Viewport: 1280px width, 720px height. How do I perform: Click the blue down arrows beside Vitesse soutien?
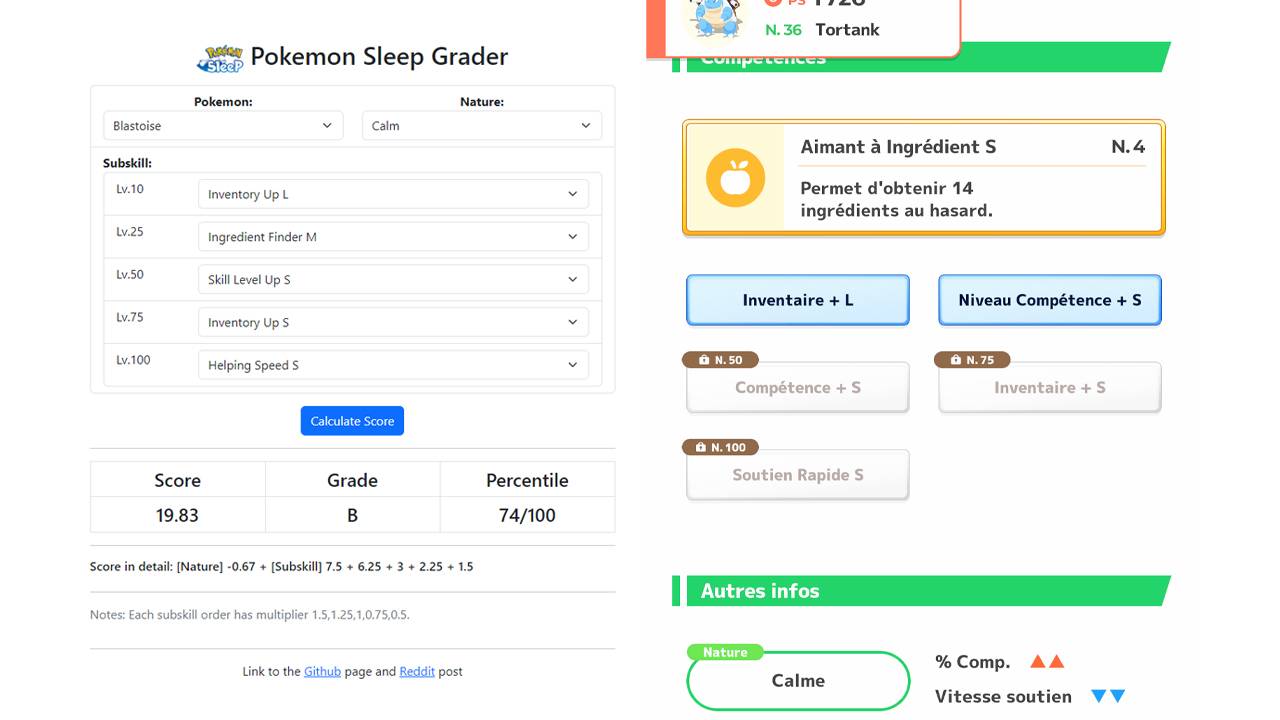(1108, 696)
